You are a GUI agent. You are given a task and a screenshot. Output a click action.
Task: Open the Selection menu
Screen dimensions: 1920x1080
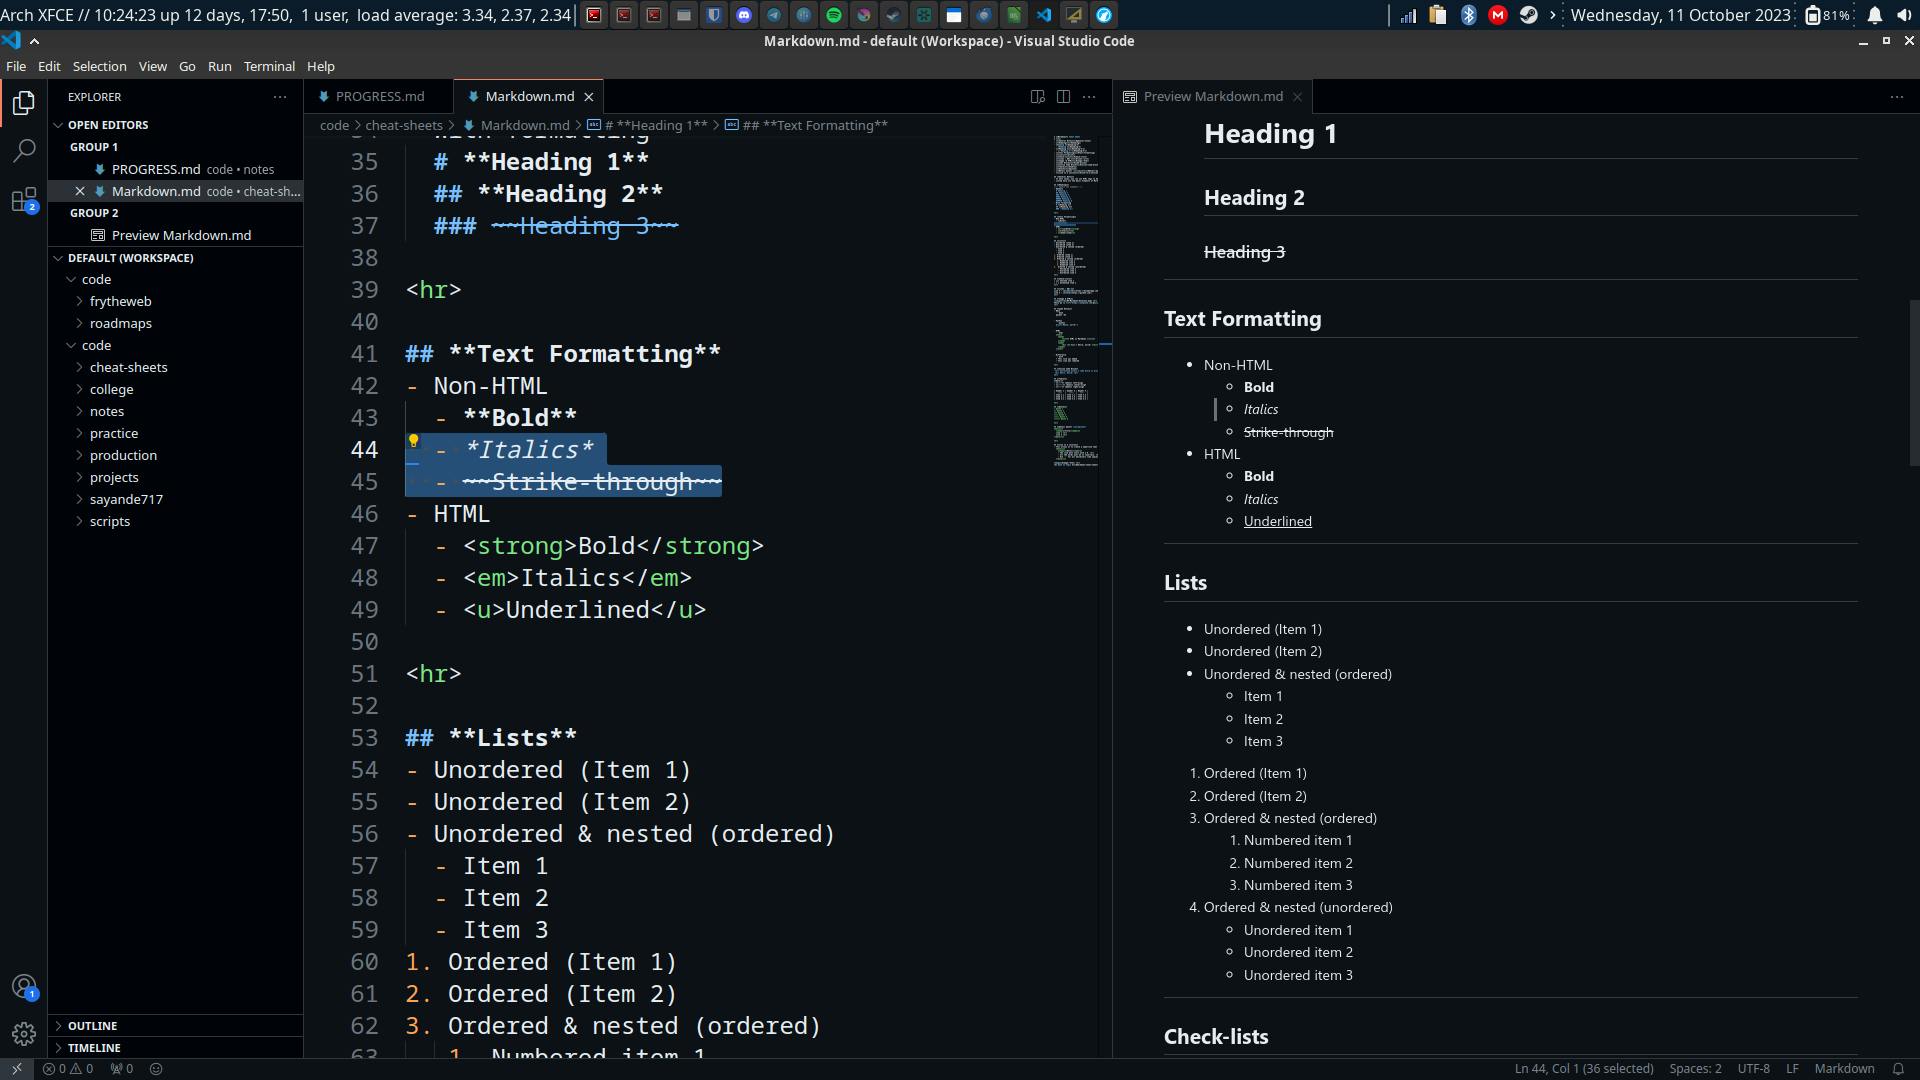99,66
